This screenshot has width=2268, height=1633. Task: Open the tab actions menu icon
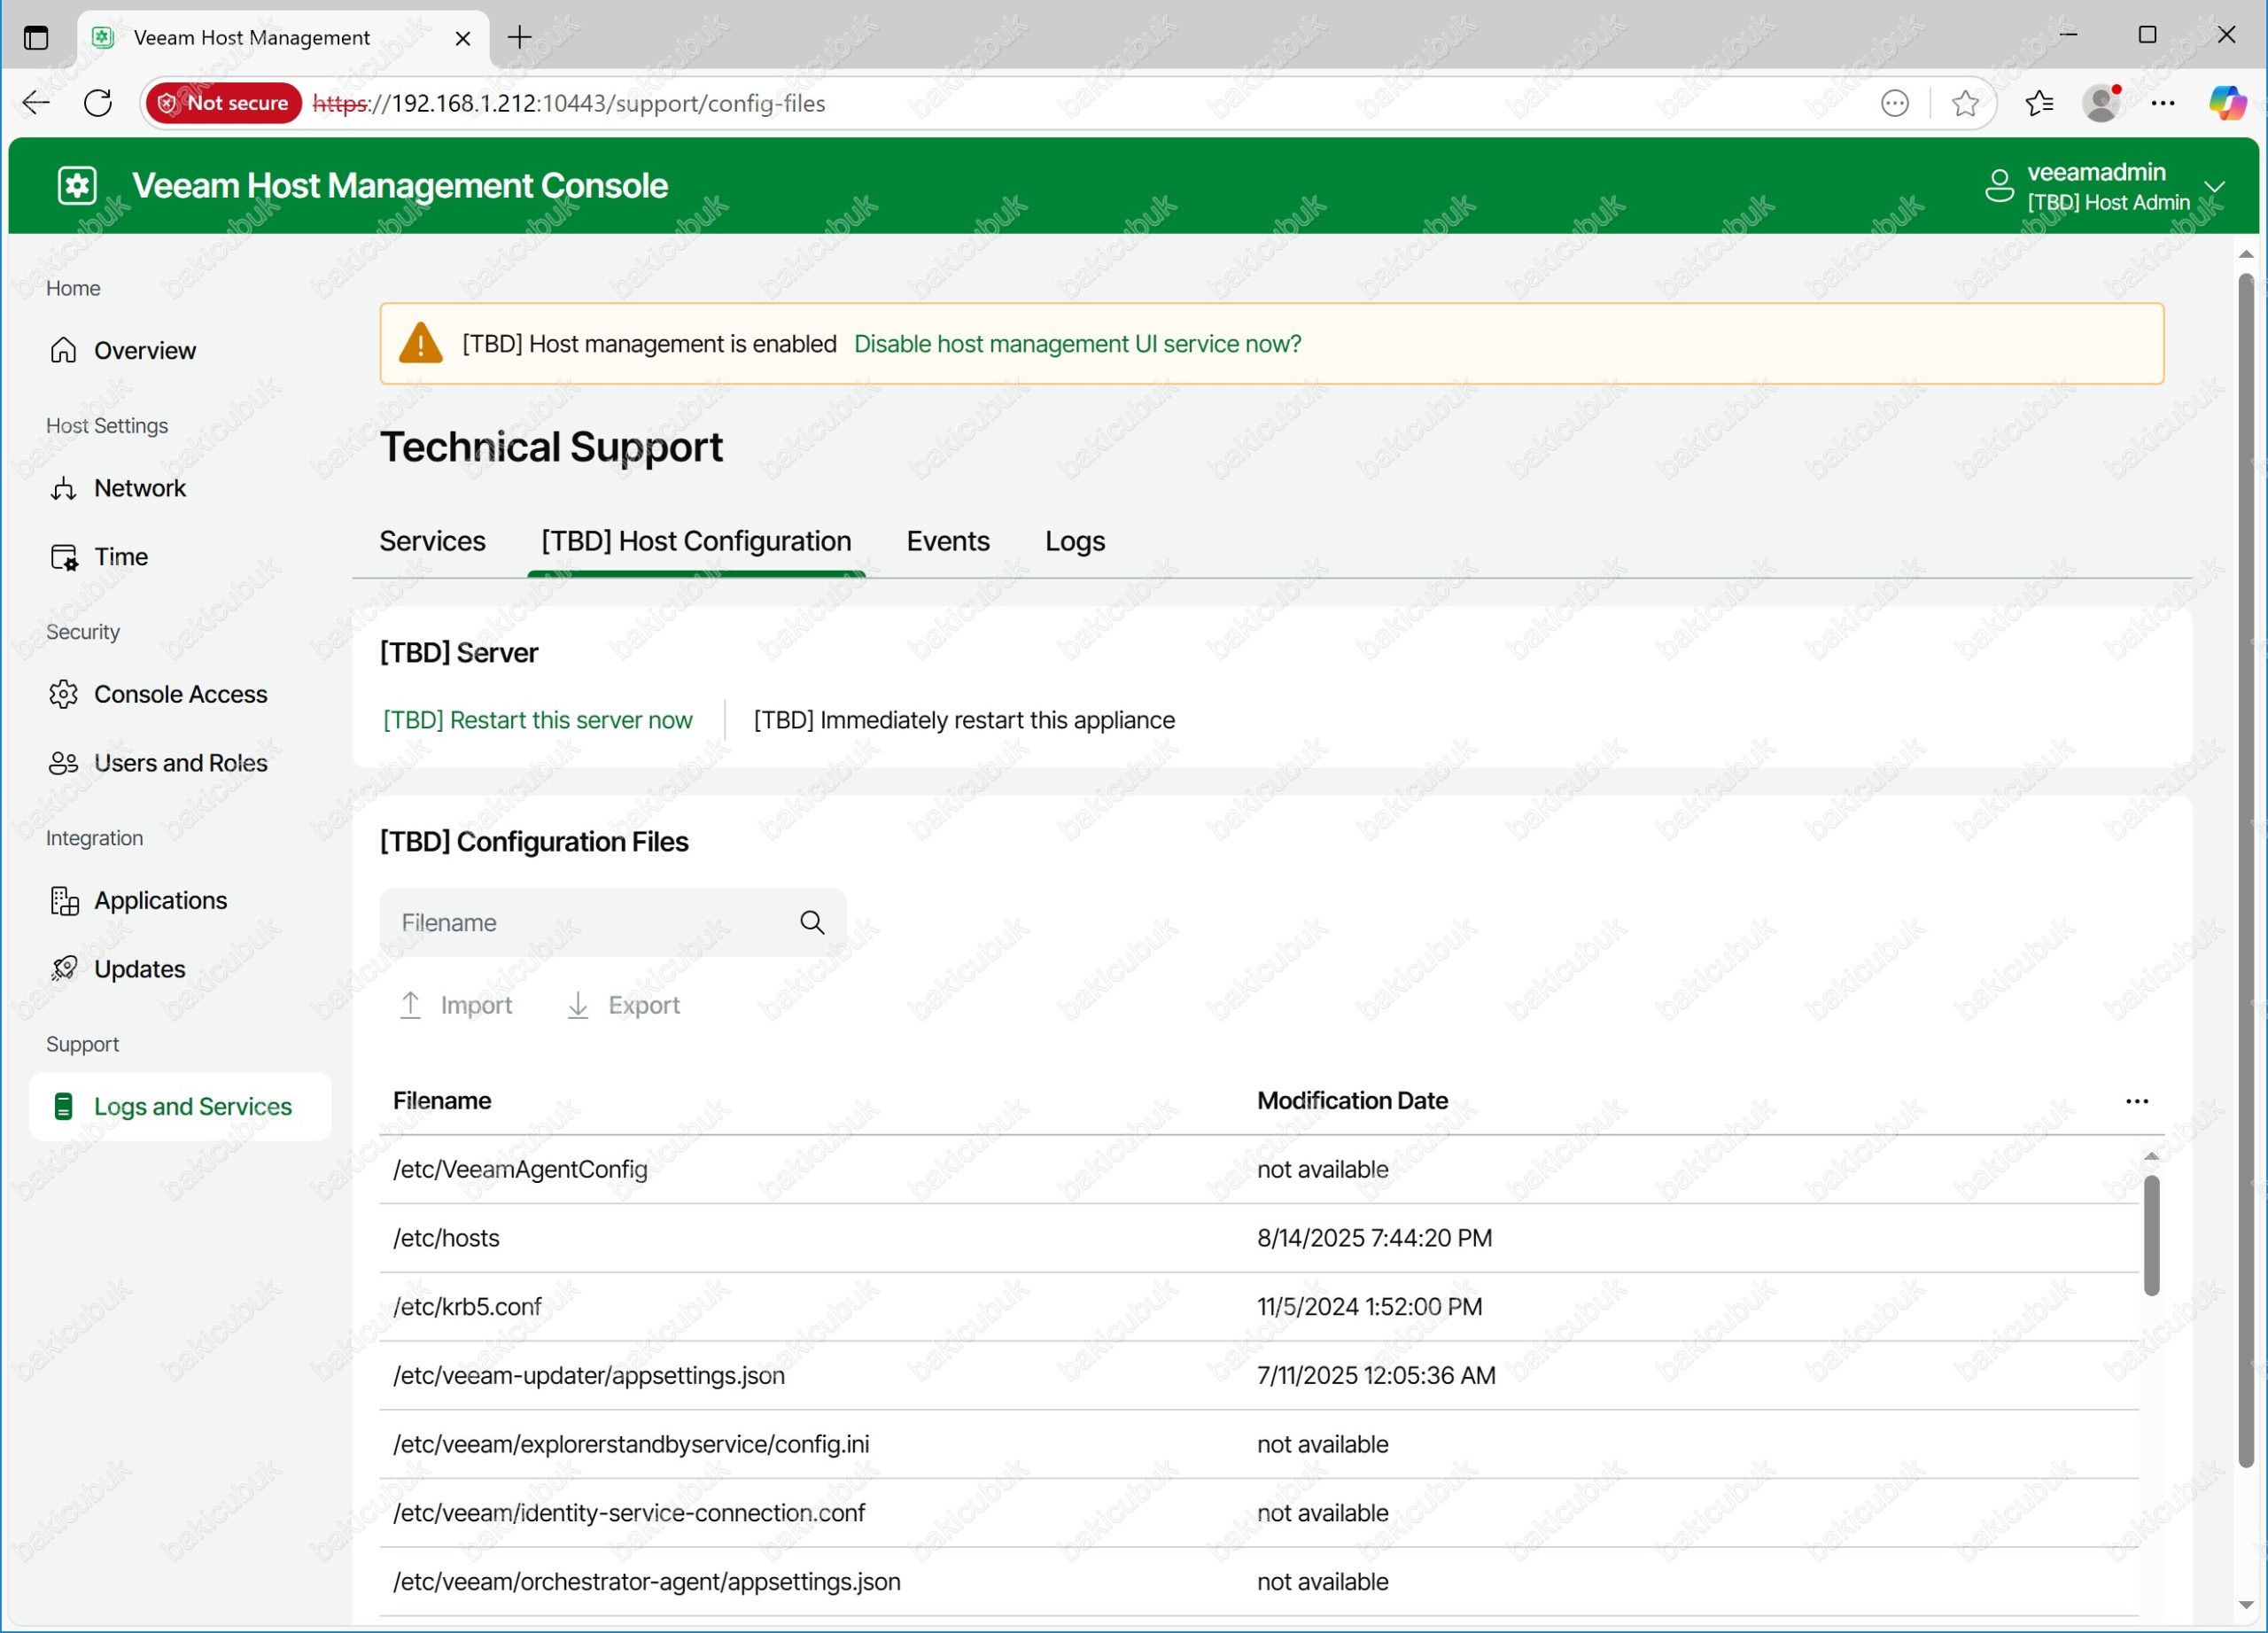coord(36,38)
